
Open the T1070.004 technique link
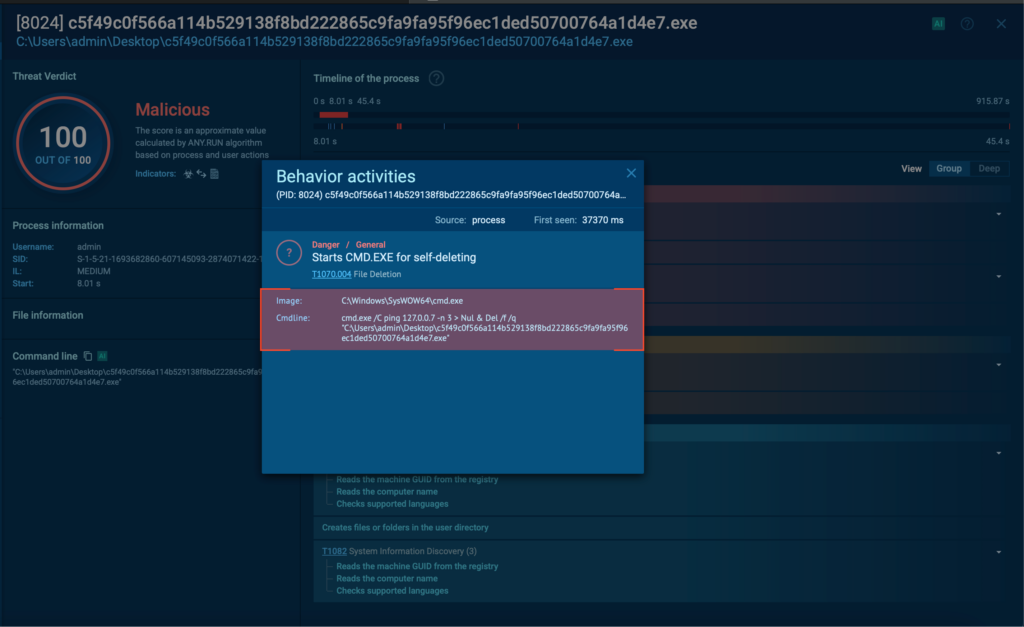(331, 273)
